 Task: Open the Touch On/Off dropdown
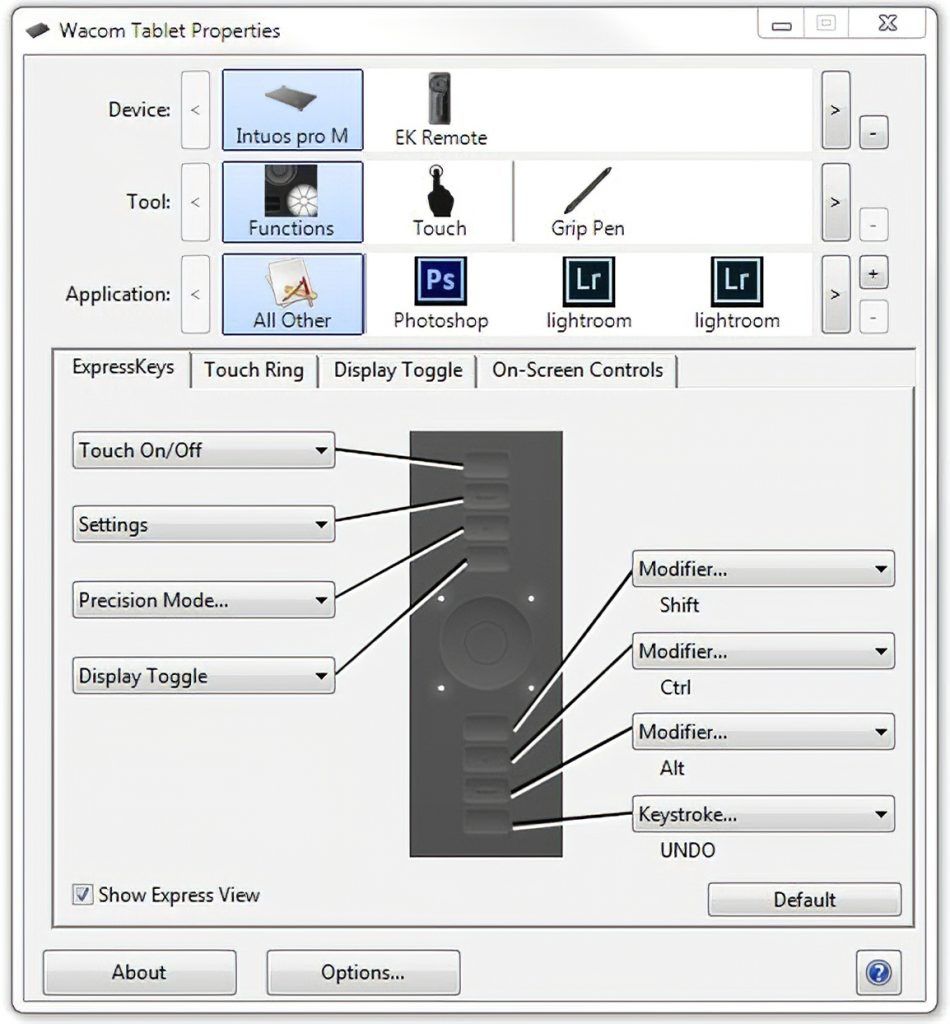pyautogui.click(x=204, y=450)
